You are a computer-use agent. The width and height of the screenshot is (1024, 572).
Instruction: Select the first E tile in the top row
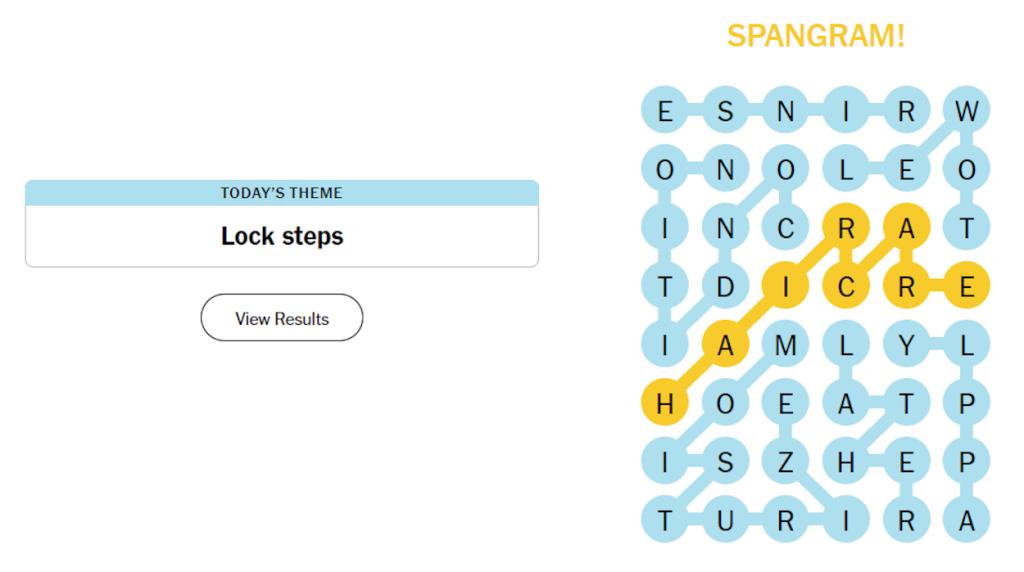click(x=665, y=110)
